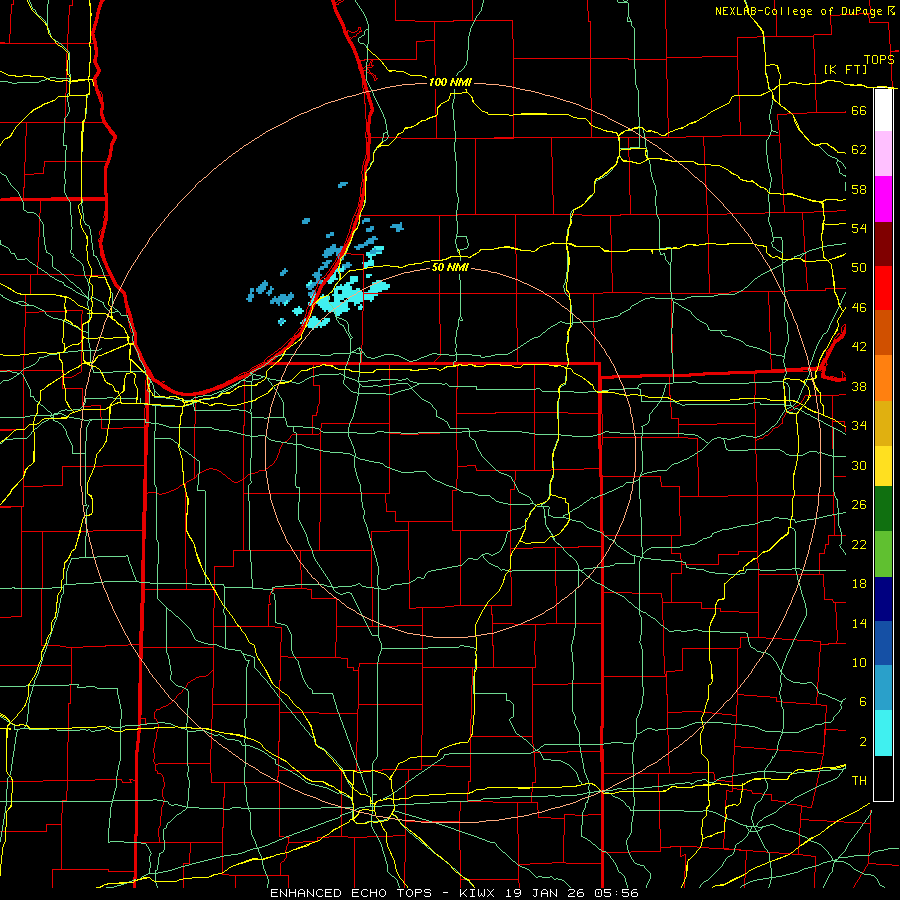
Task: Select the white swatch in the legend
Action: (883, 110)
